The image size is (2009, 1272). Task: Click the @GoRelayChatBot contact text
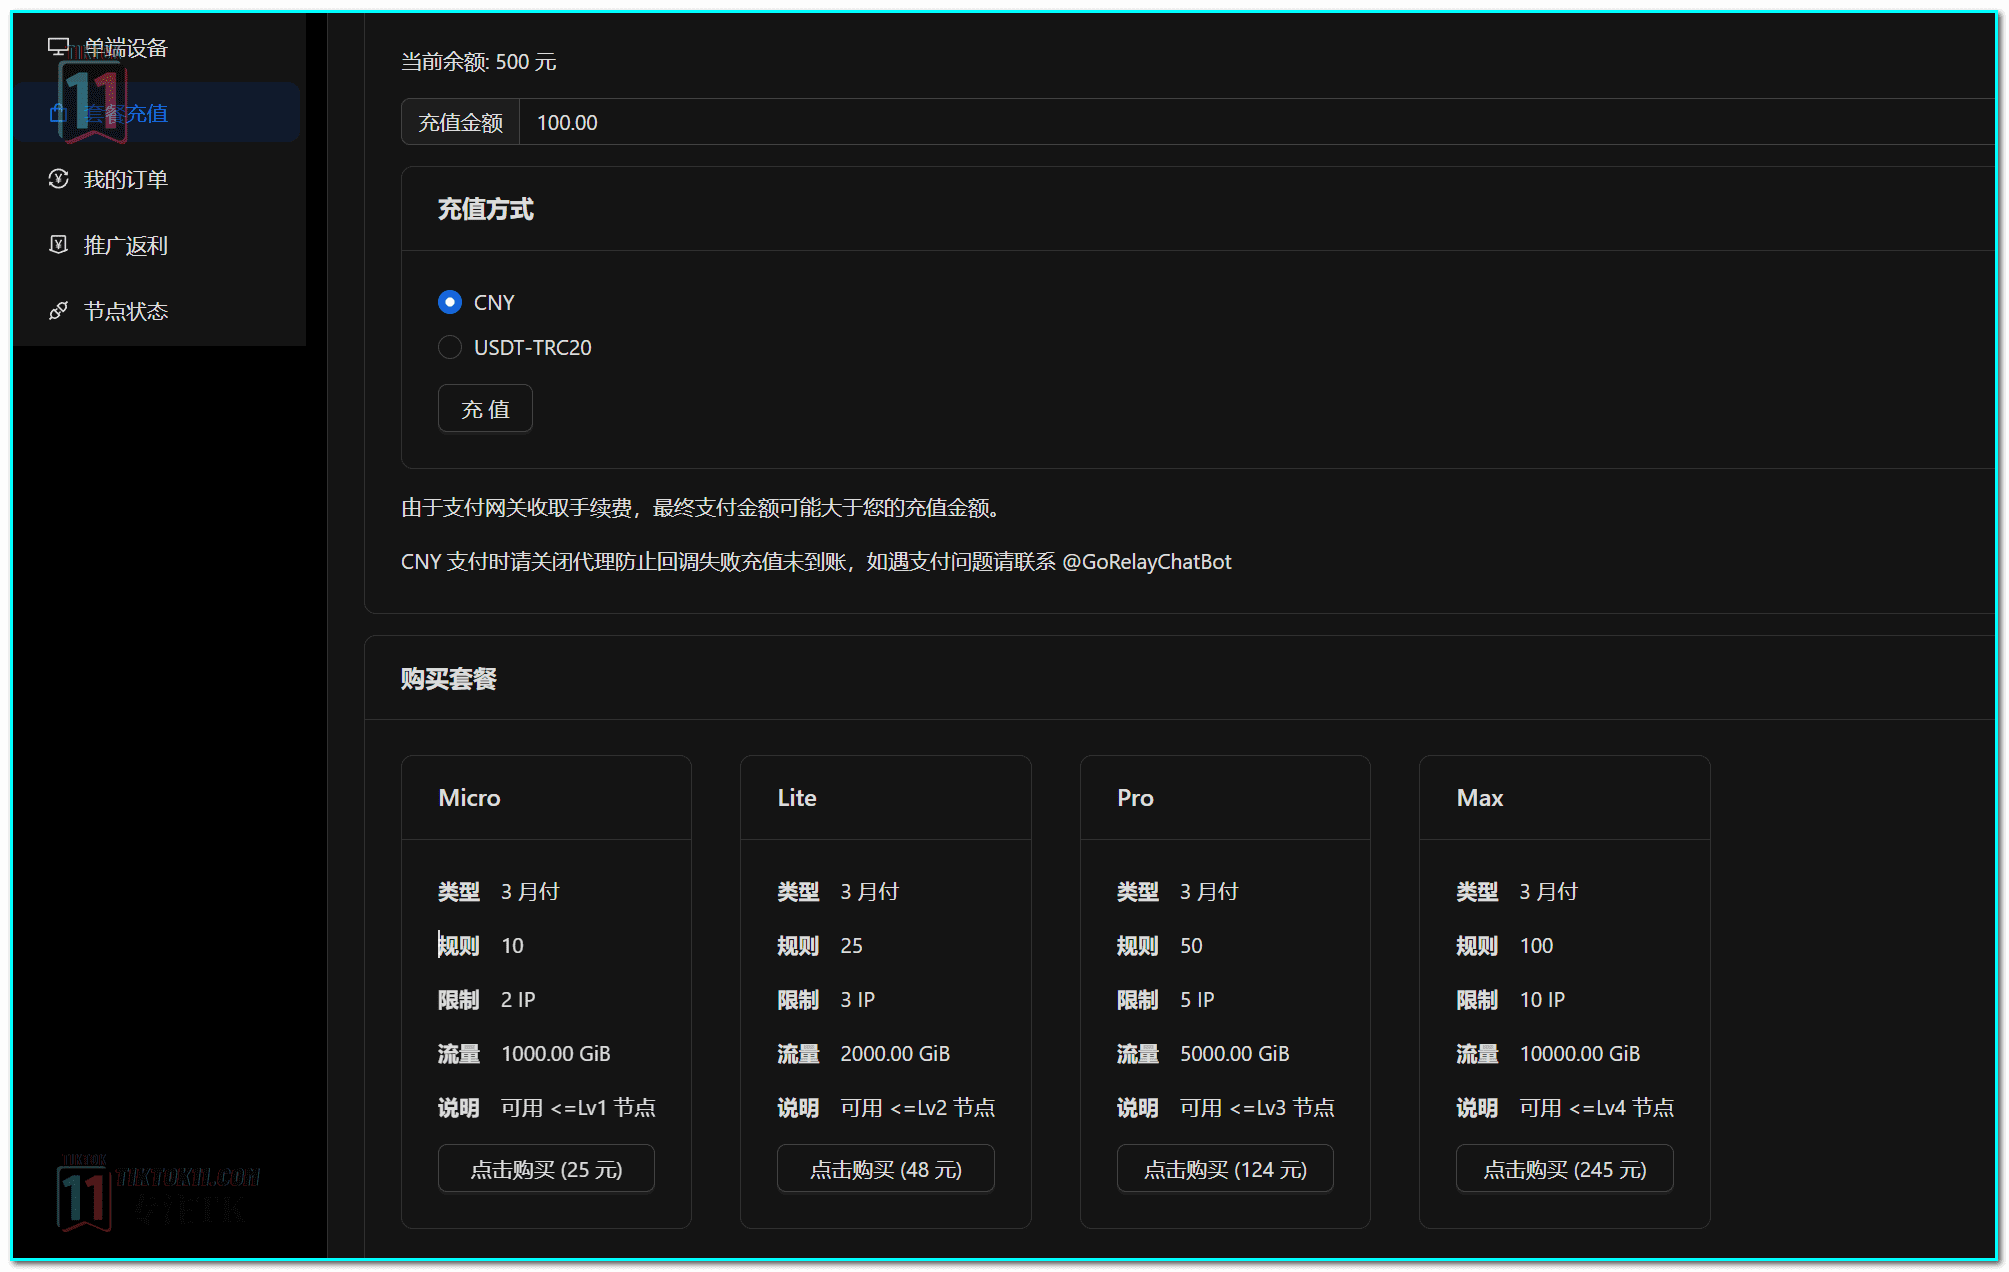tap(1147, 562)
